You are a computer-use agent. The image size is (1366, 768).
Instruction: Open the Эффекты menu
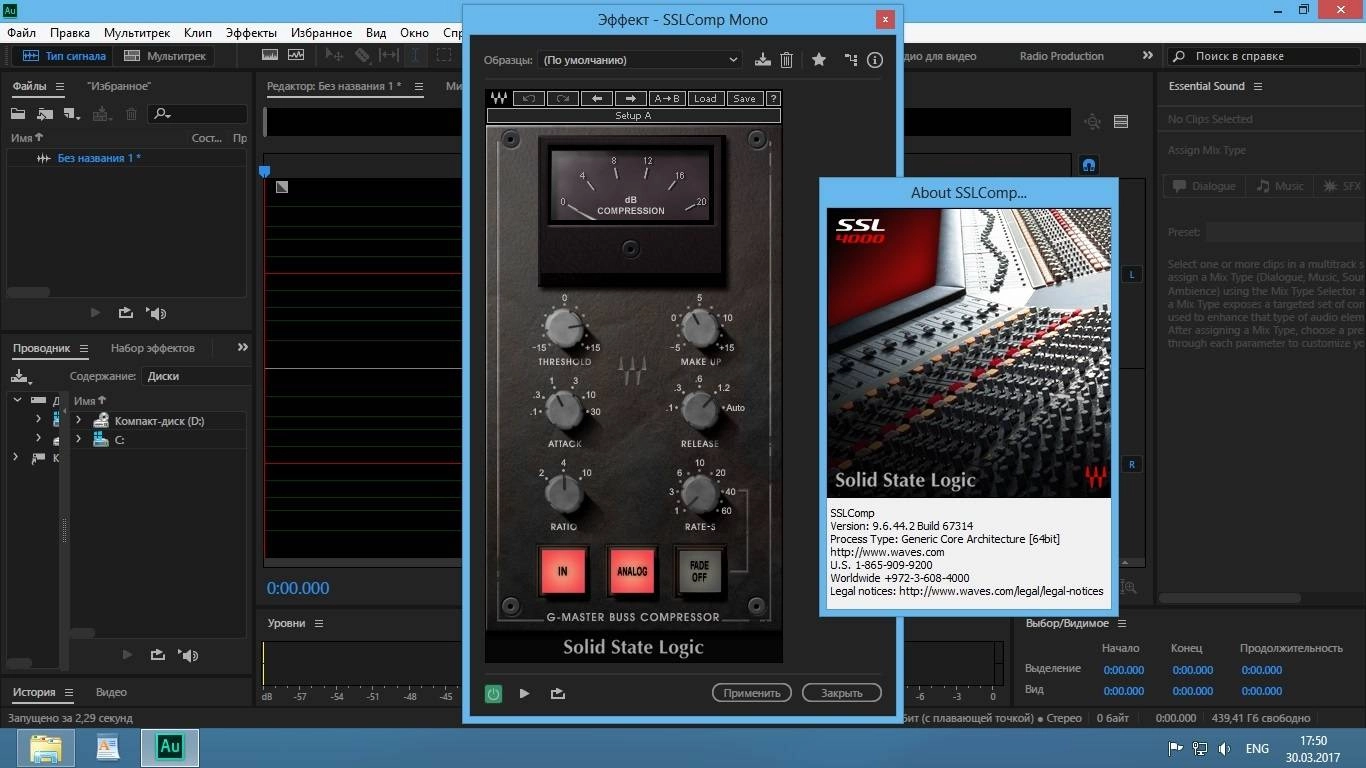point(251,33)
